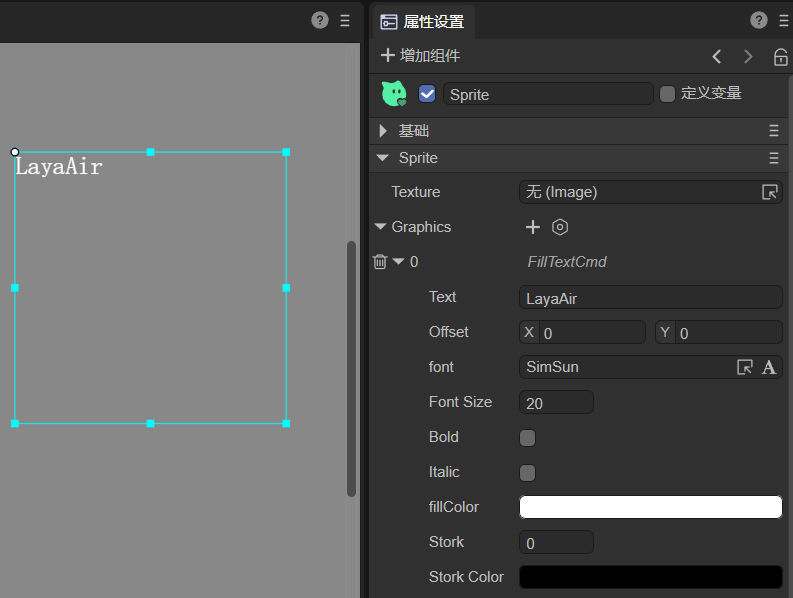Click the right-middle resize handle of the sprite

point(286,288)
